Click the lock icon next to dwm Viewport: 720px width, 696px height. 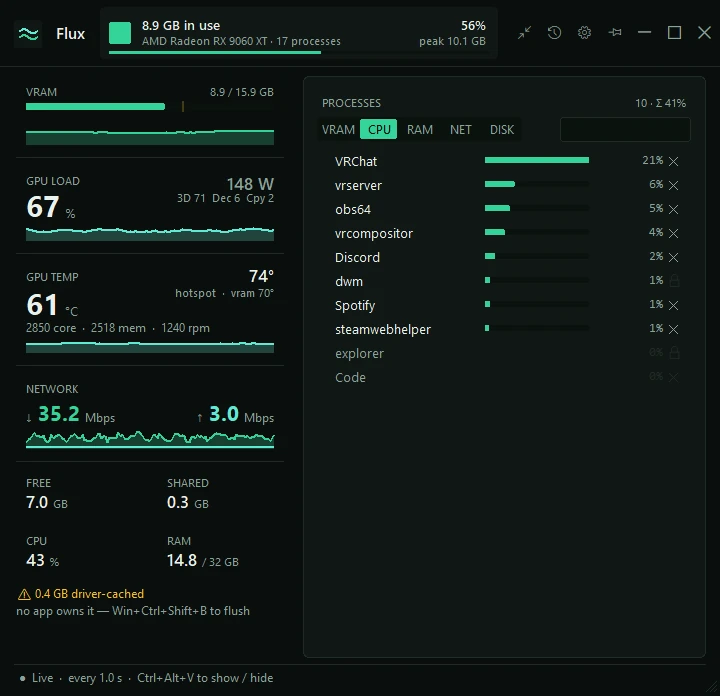[x=674, y=281]
